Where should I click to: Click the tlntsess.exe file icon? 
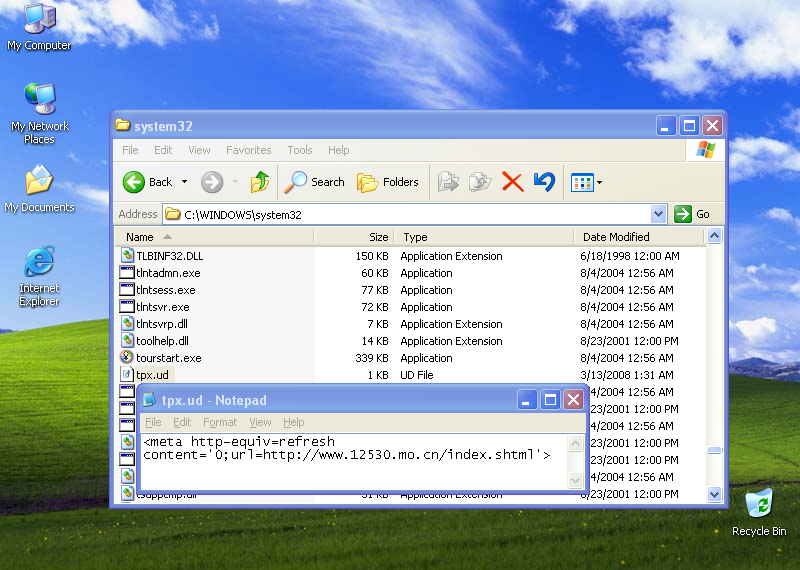point(127,289)
